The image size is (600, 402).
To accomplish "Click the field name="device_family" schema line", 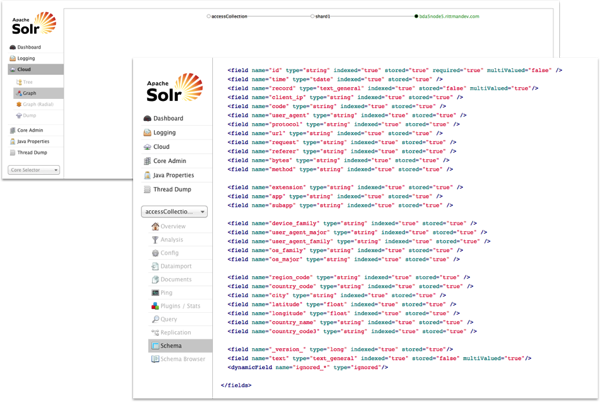I will point(352,223).
